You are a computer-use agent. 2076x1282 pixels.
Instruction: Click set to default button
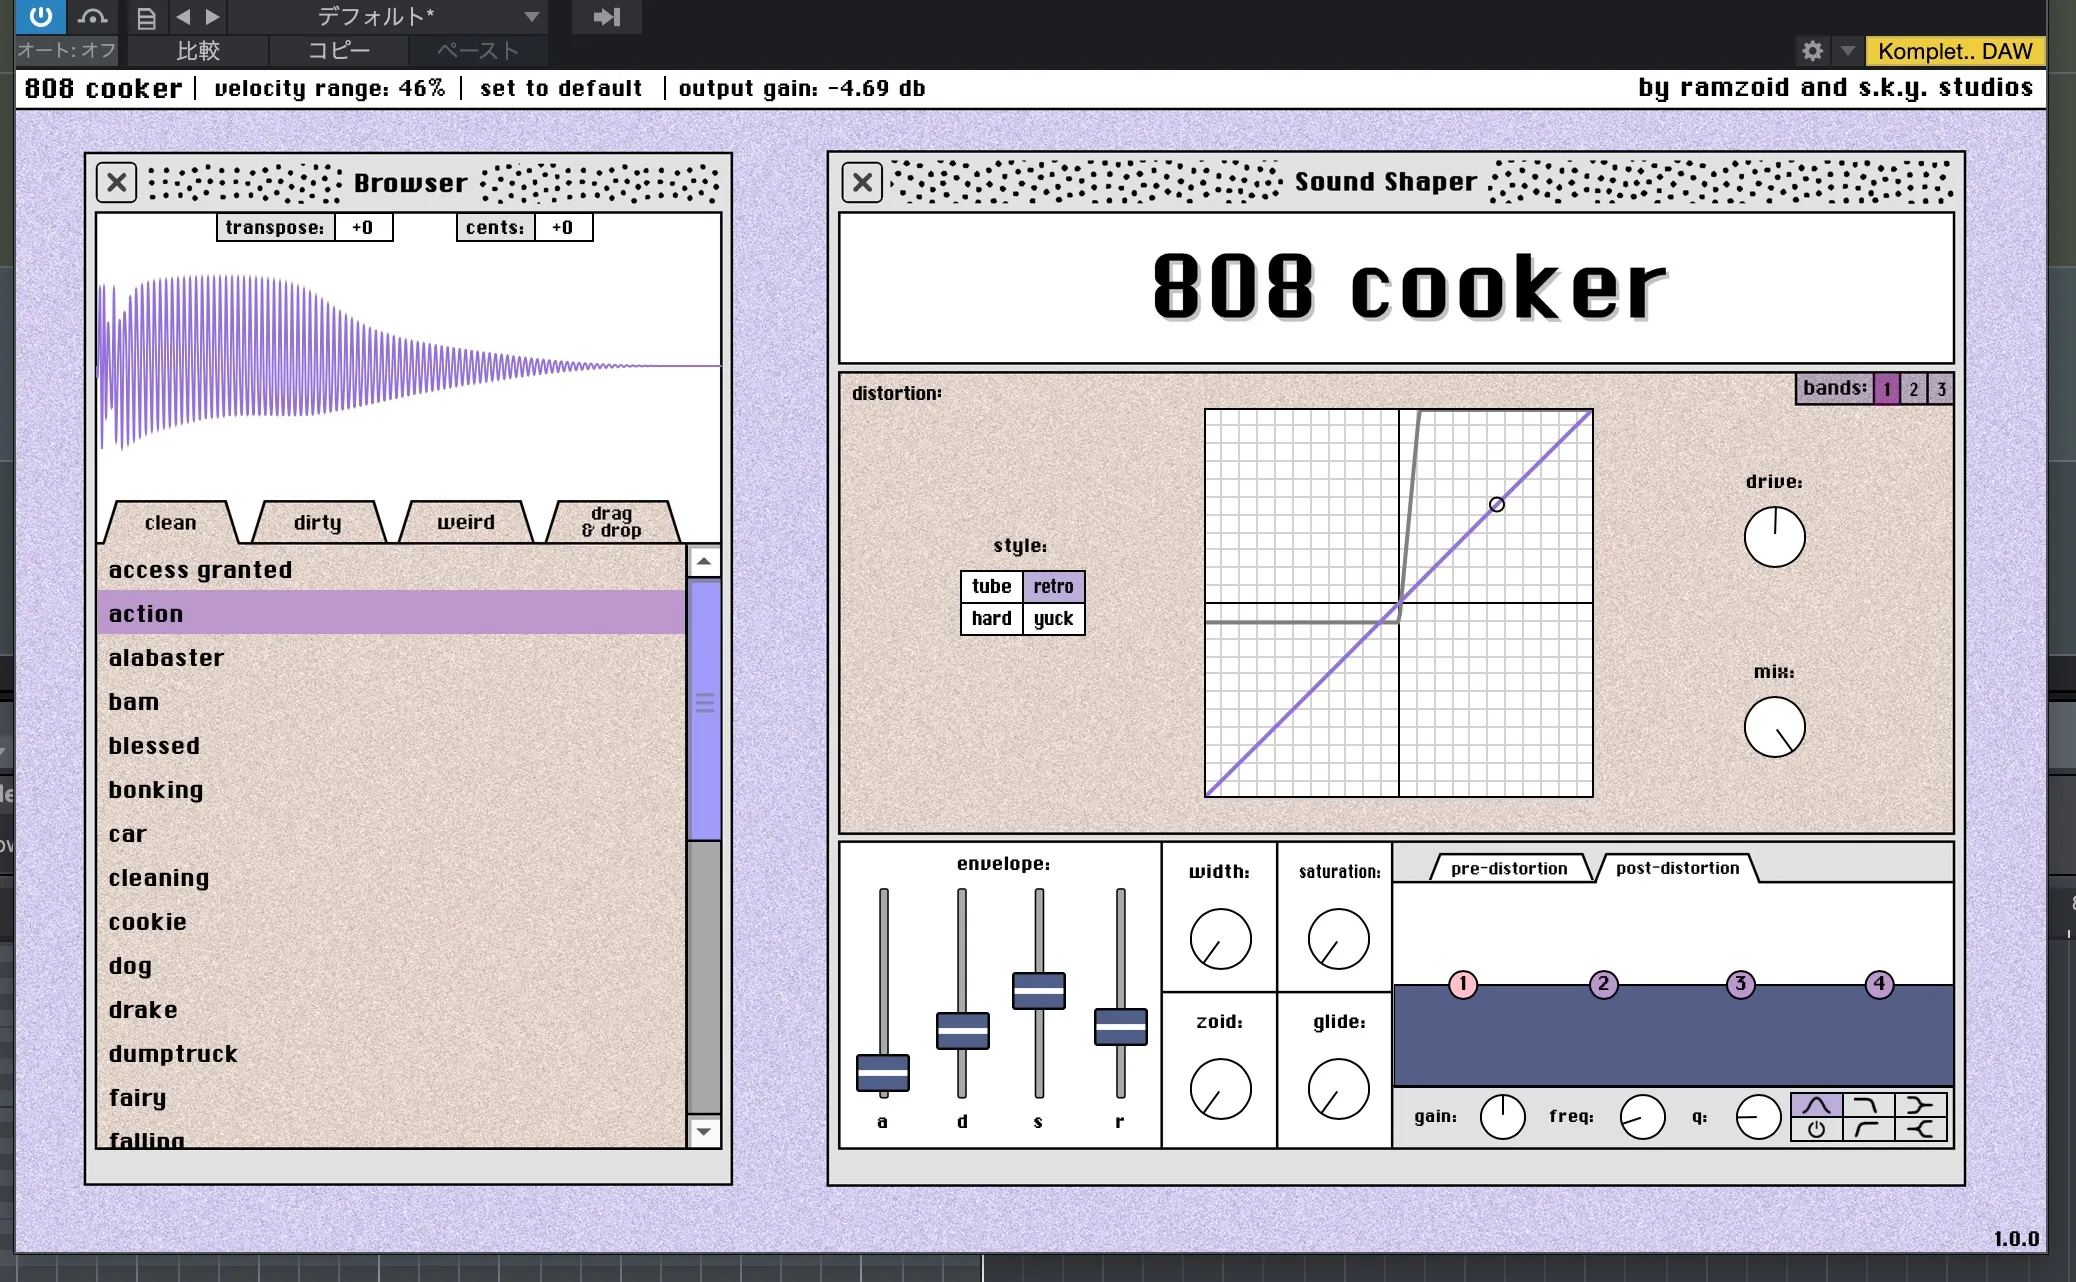tap(561, 88)
